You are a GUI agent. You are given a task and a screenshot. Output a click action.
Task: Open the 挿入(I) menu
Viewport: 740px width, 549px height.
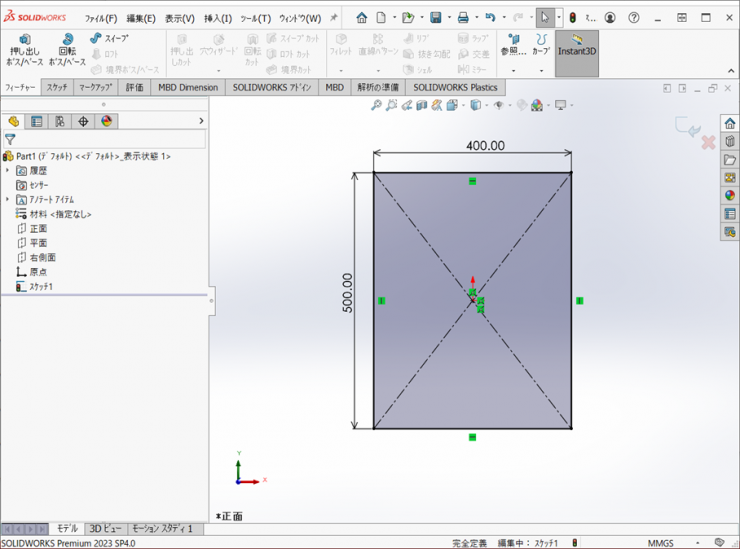tap(218, 18)
